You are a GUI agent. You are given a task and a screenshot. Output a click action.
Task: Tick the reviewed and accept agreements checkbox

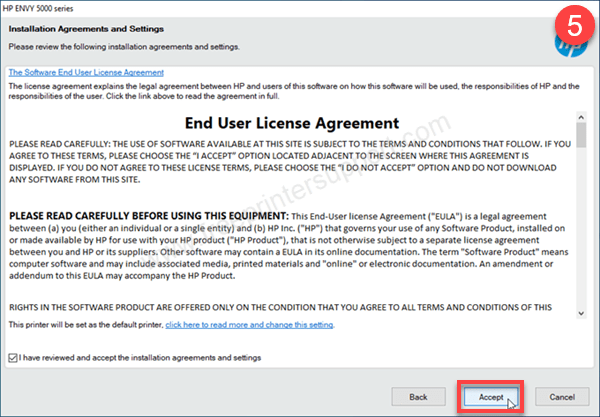click(x=12, y=357)
